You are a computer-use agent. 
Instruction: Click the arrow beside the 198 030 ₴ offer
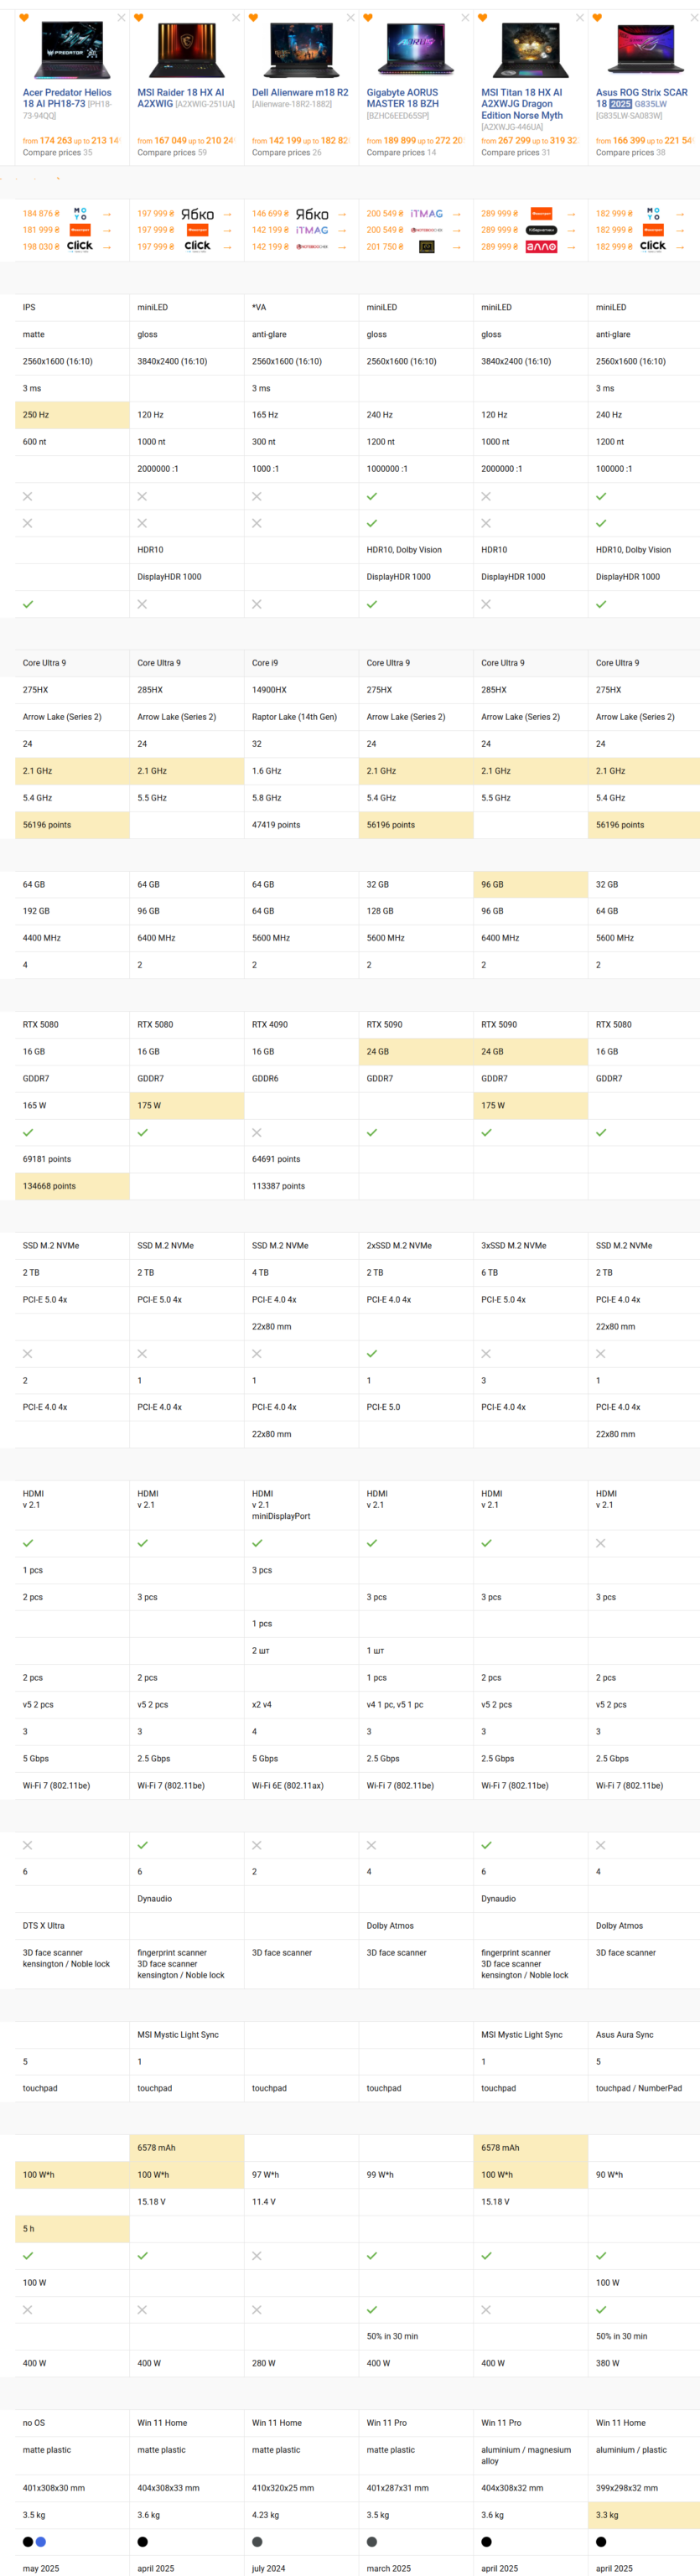107,246
